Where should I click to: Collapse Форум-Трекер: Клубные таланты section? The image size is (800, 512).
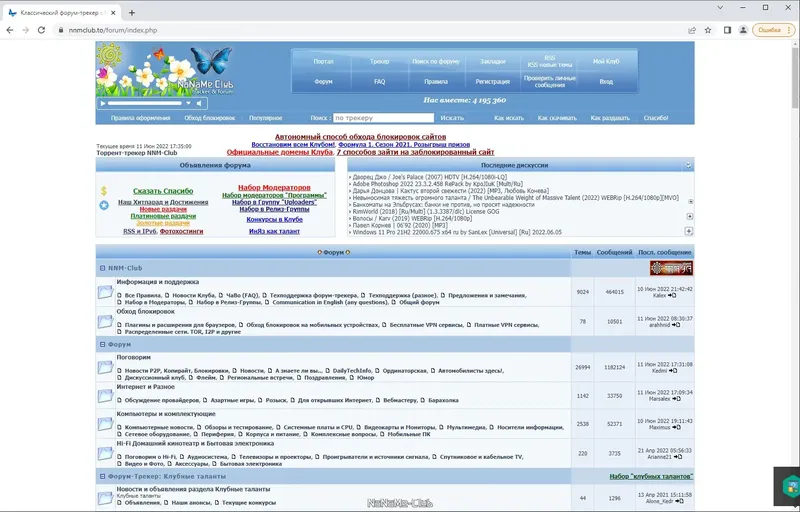[103, 476]
